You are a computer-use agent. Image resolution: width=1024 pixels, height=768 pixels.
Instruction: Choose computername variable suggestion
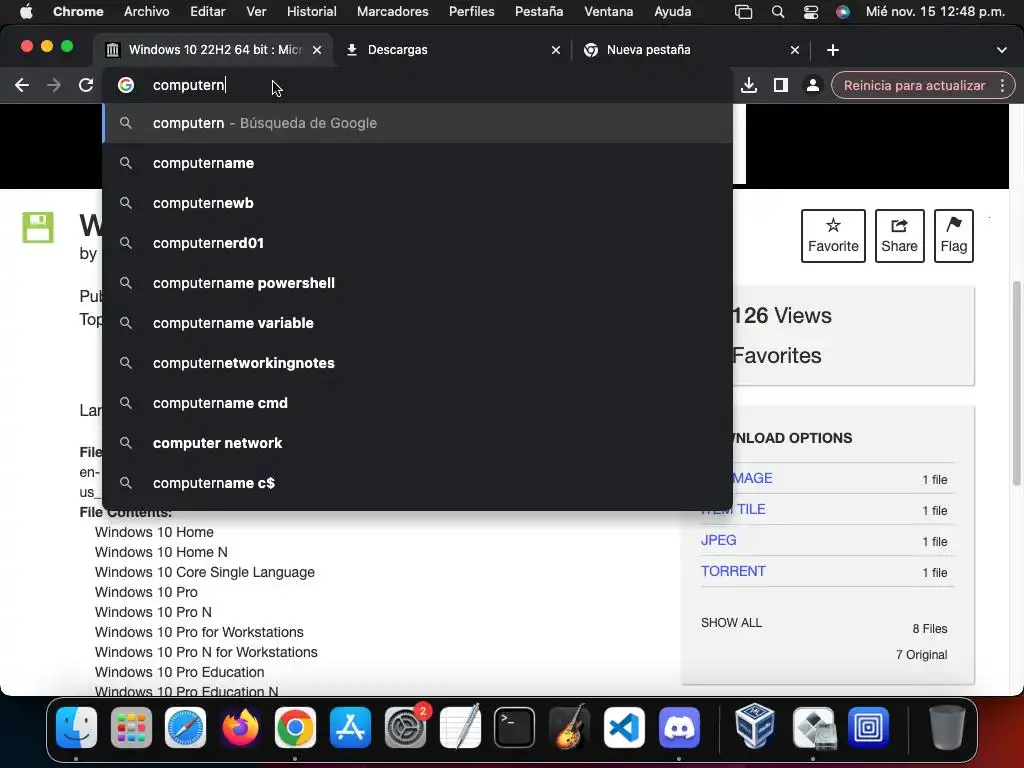click(x=418, y=323)
